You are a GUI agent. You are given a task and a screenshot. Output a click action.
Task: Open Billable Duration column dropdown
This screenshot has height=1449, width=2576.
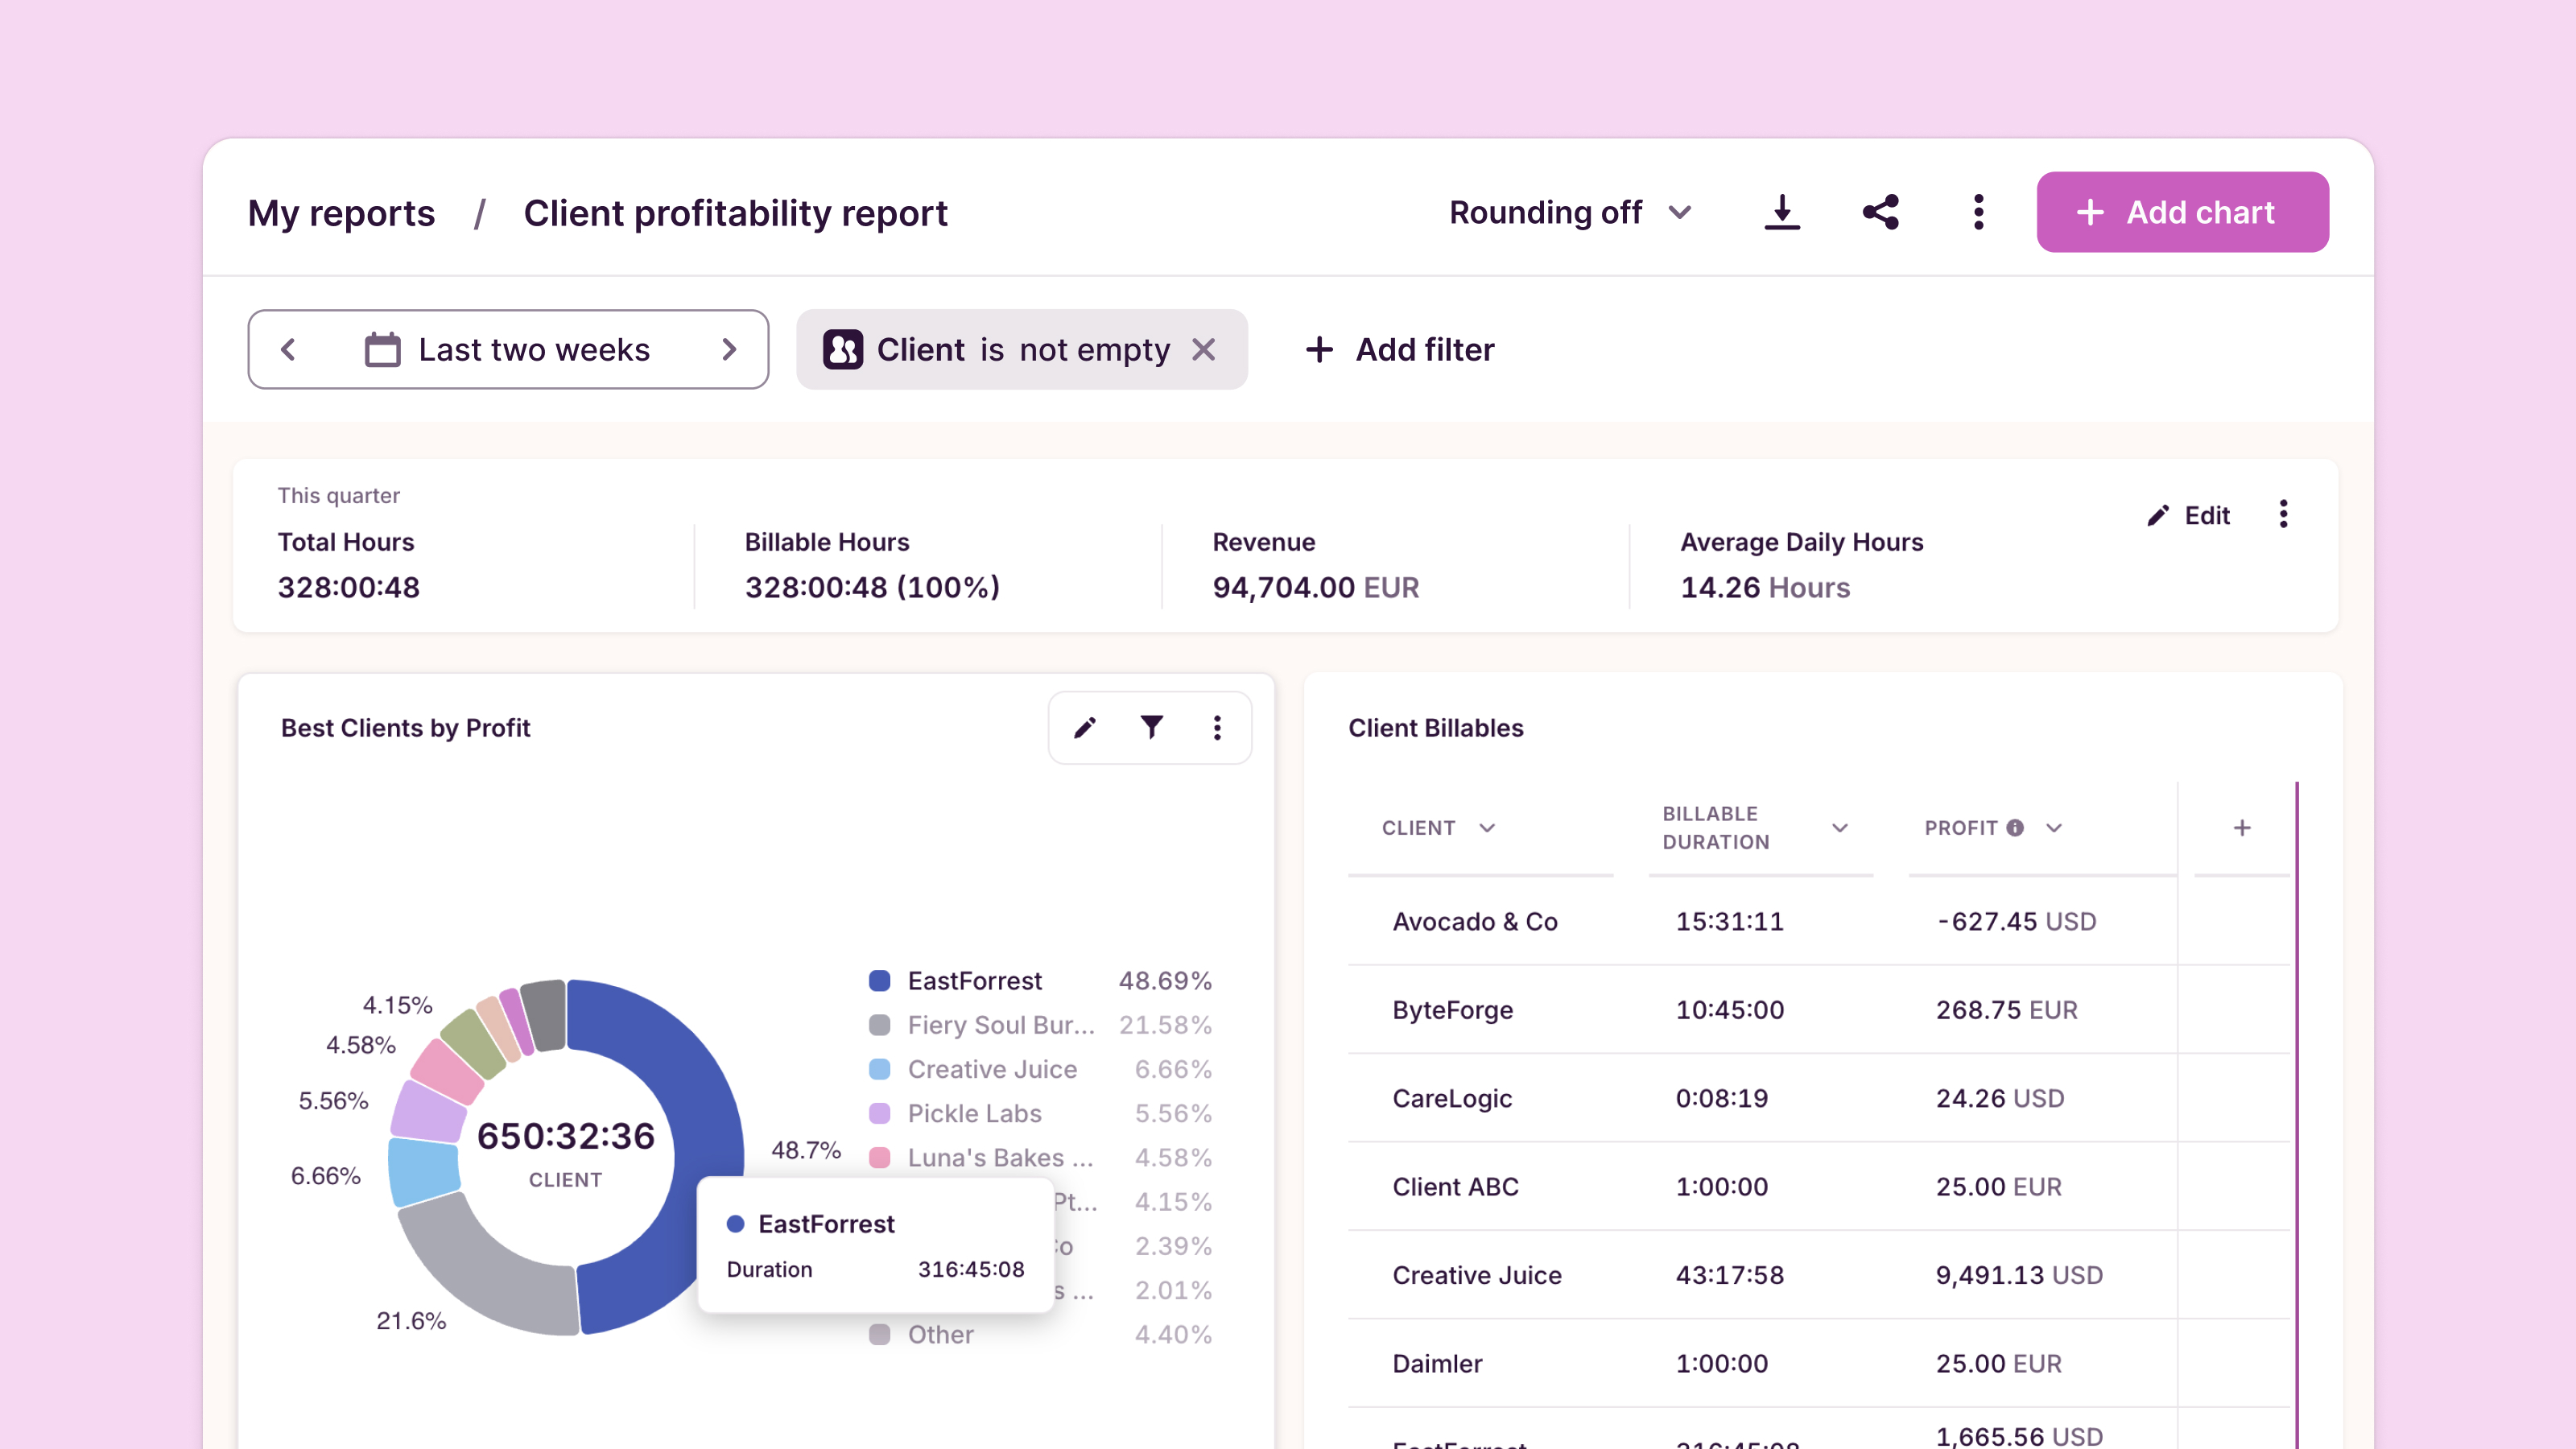click(1839, 828)
